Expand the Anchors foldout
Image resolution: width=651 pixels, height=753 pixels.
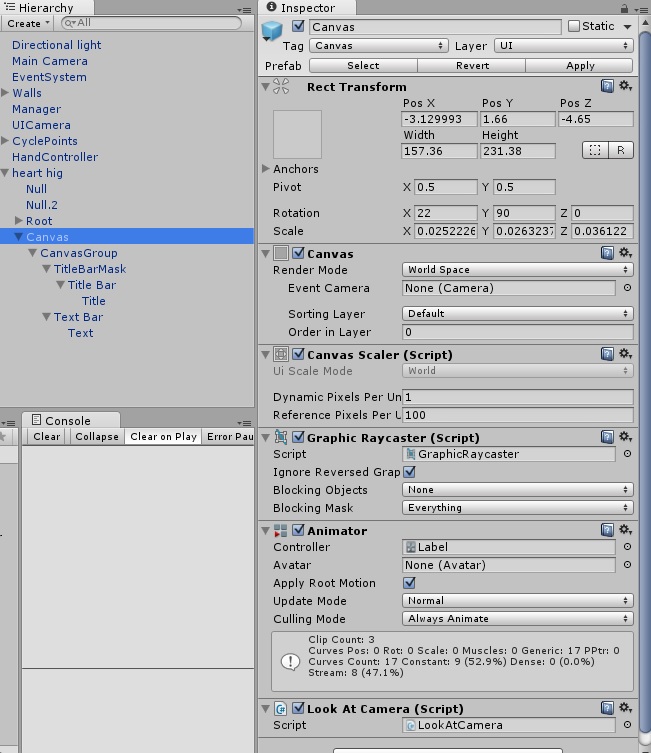pyautogui.click(x=266, y=169)
